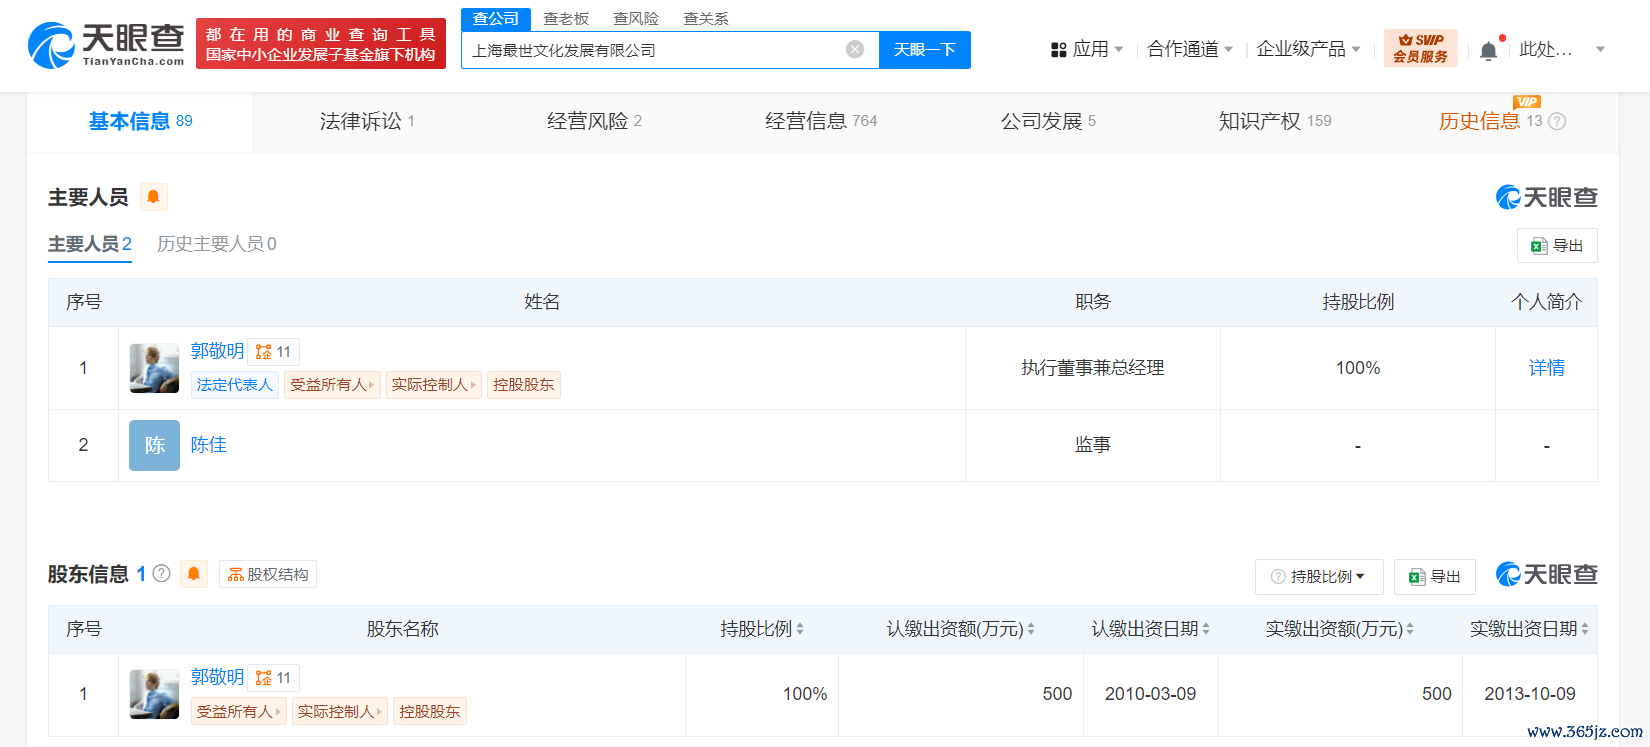Switch to the 公司发展 tab
Screen dimensions: 1650x747
point(1048,121)
